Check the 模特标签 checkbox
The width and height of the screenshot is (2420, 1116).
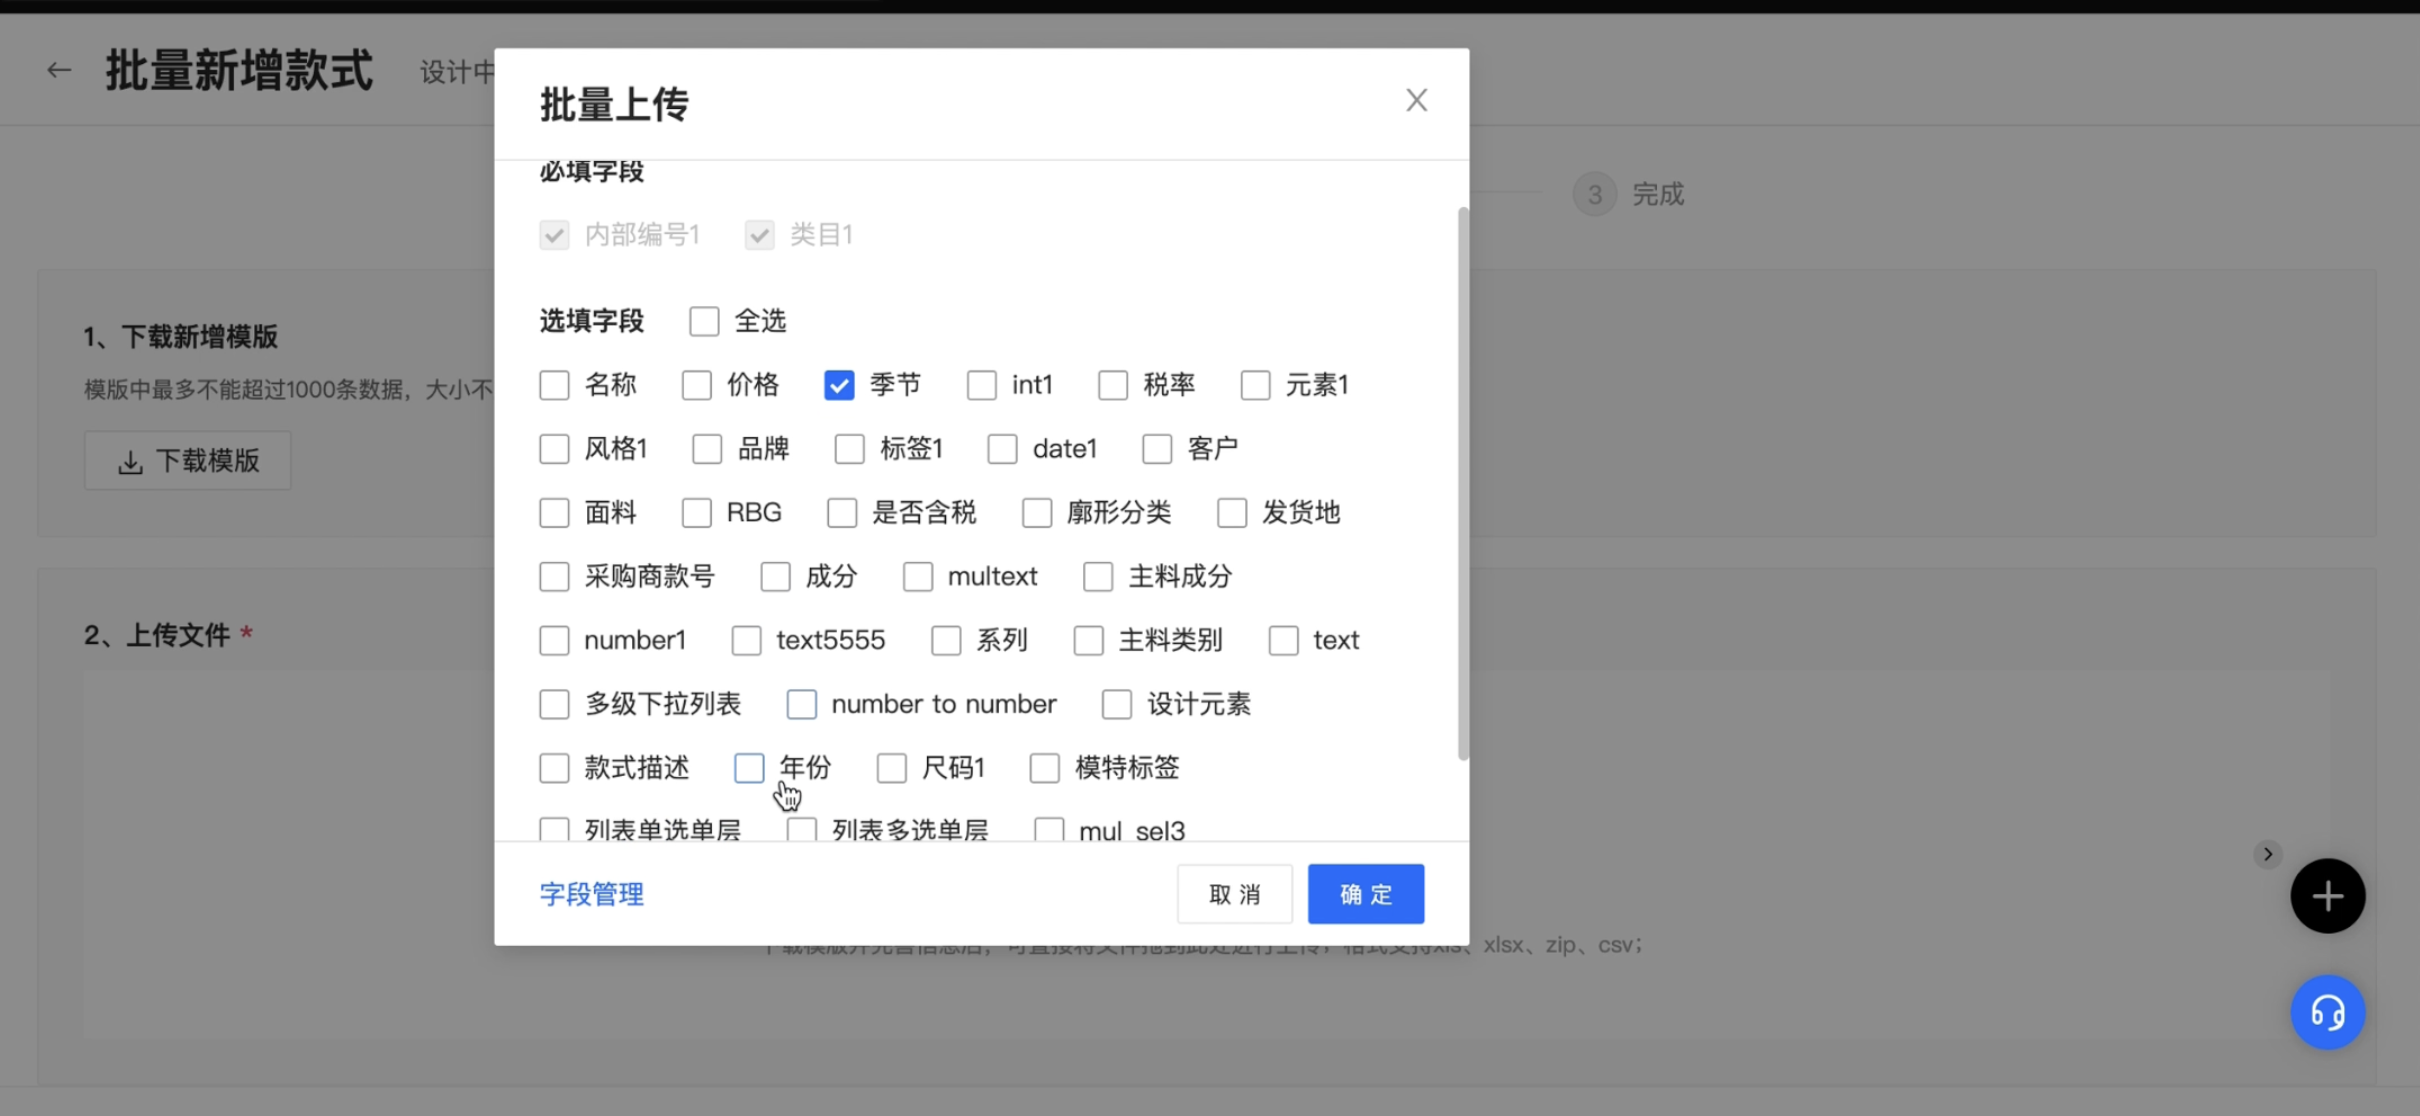[1044, 768]
